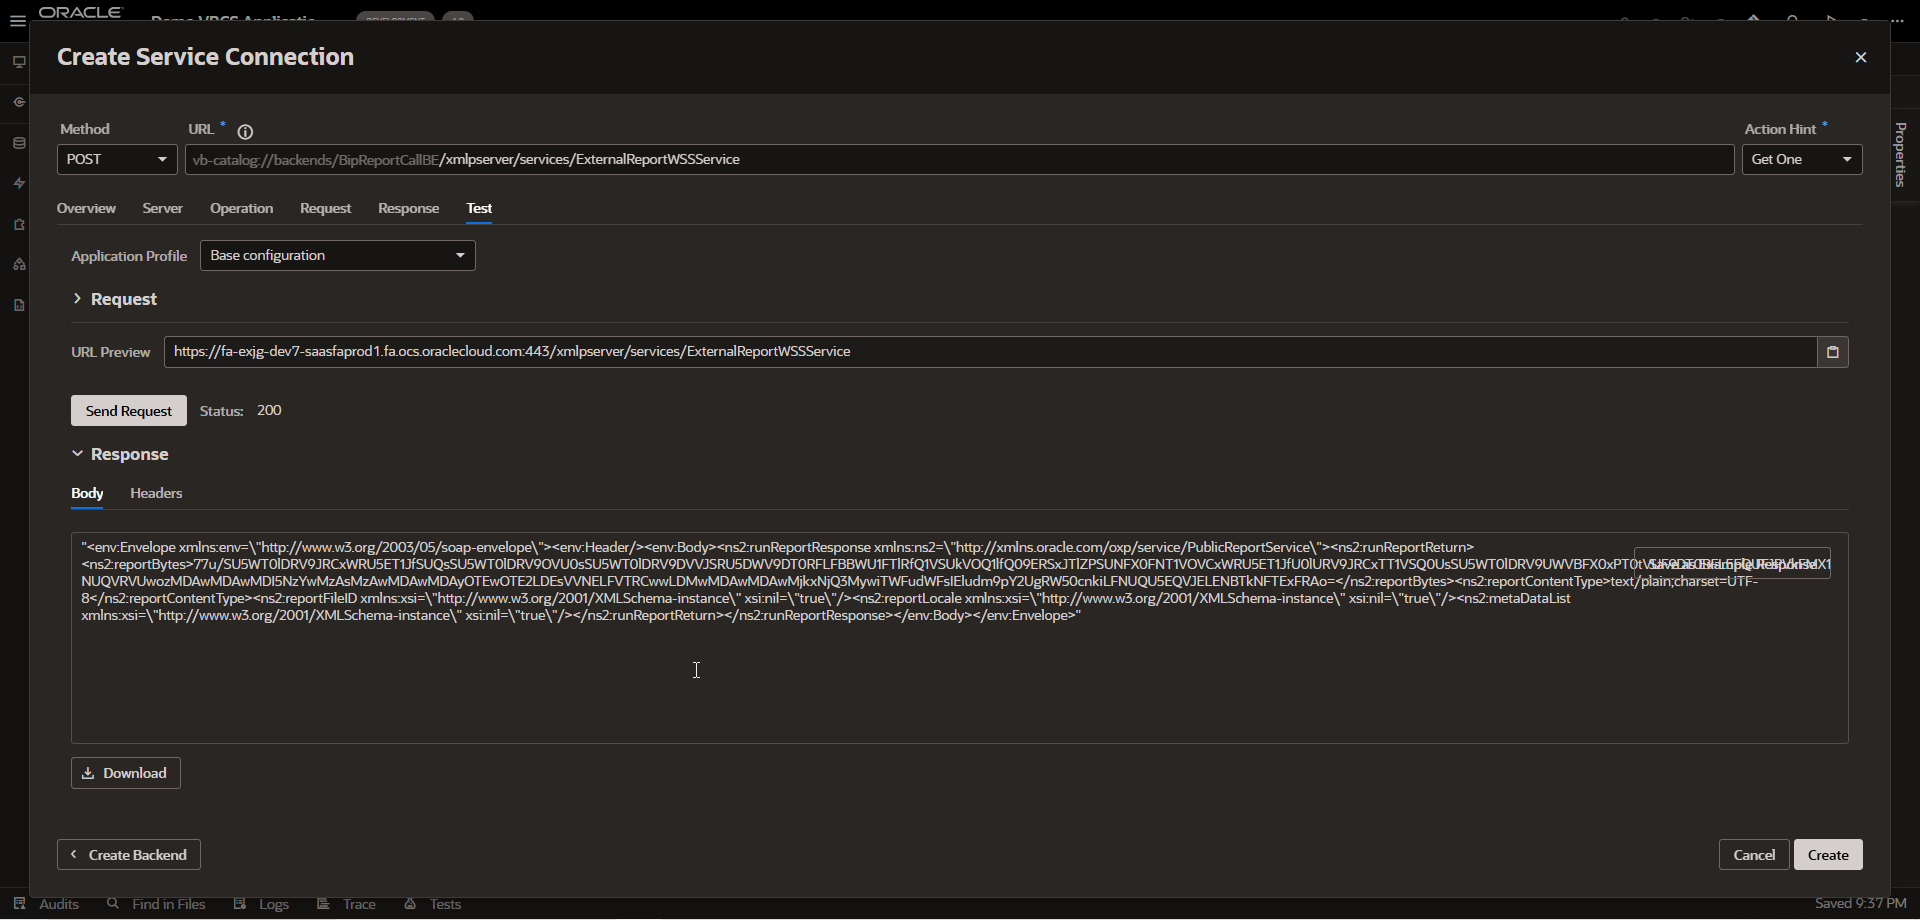Click the Save as Example Response button
Image resolution: width=1920 pixels, height=920 pixels.
(1732, 563)
